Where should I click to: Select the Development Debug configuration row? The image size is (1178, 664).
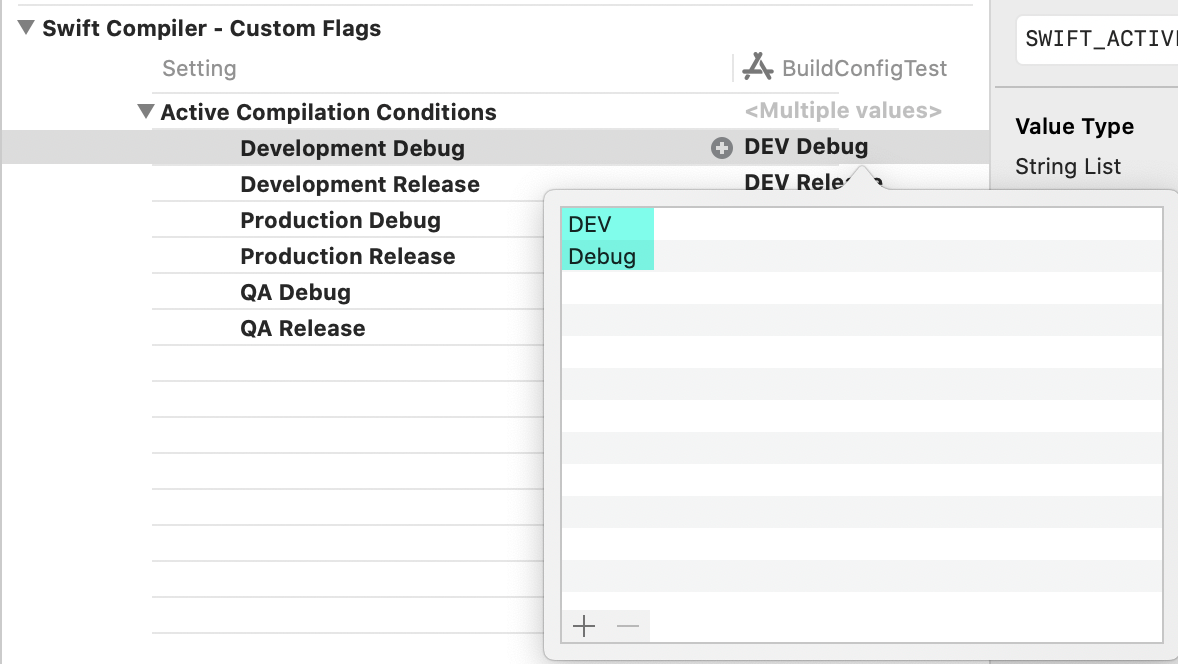(352, 148)
